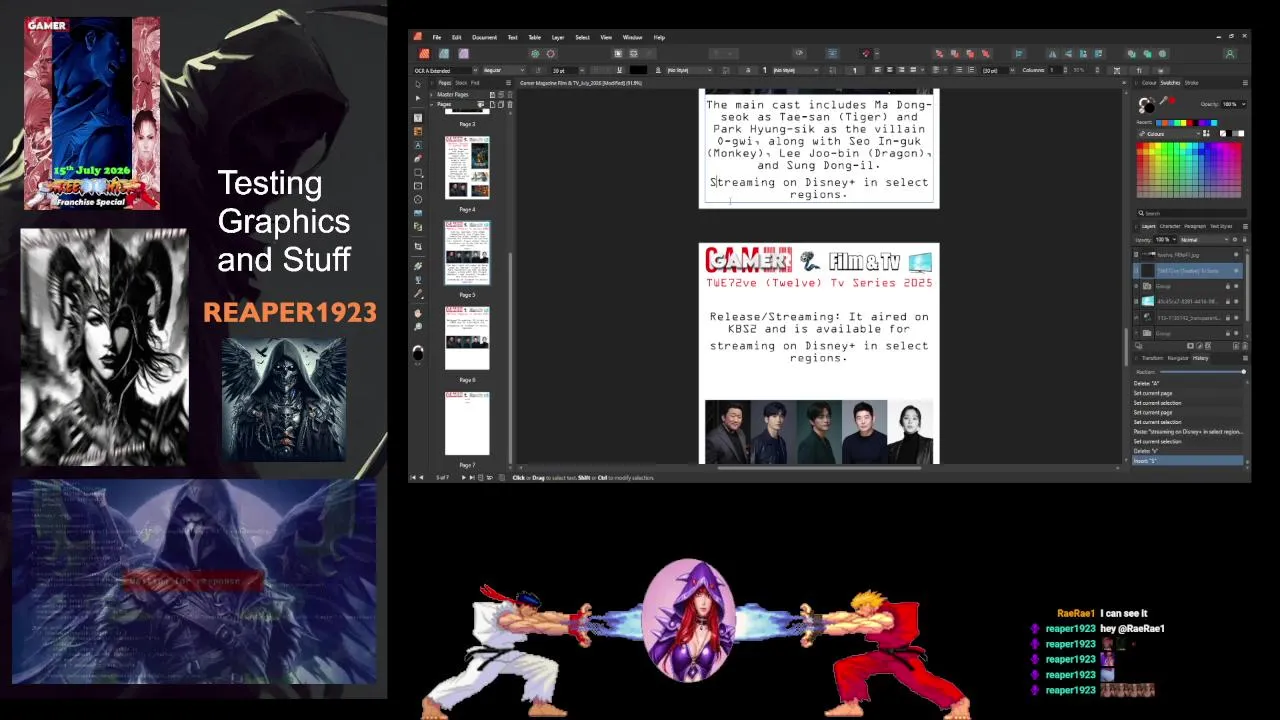Viewport: 1280px width, 720px height.
Task: Open the Document menu
Action: 484,37
